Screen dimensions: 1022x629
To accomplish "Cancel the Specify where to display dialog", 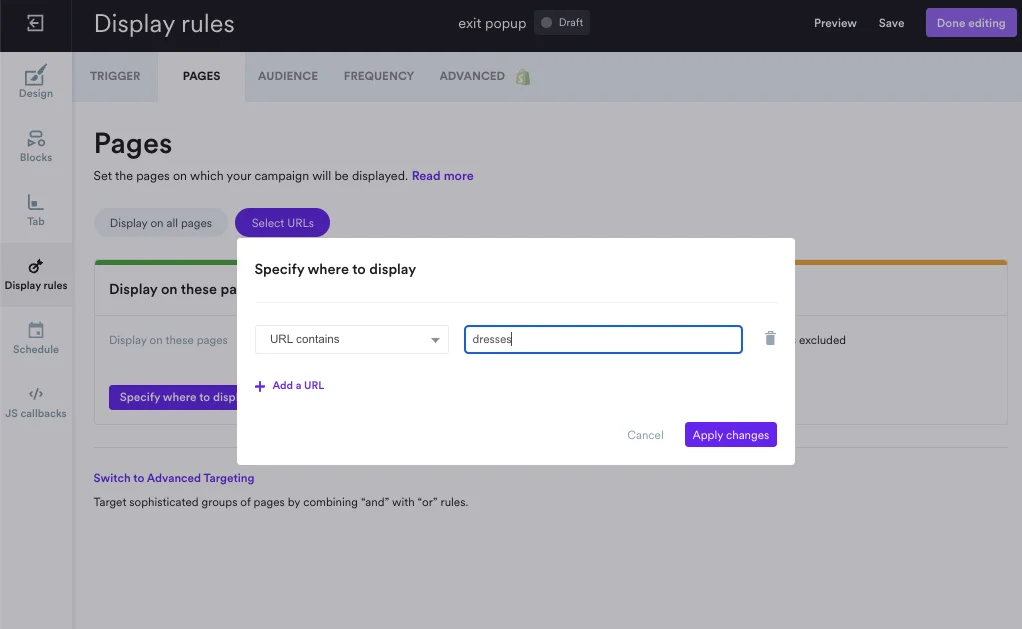I will tap(645, 434).
